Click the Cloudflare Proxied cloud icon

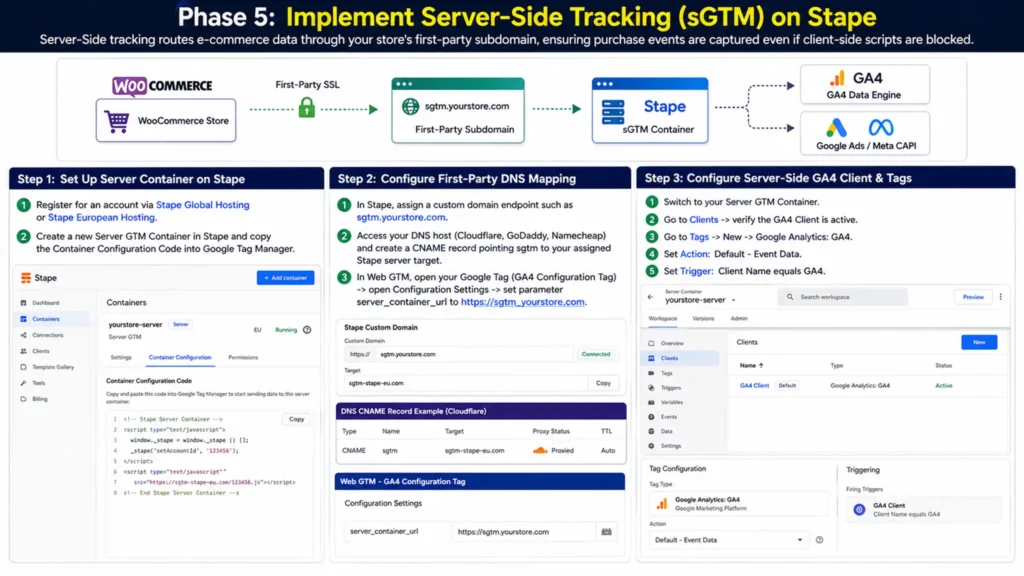[540, 451]
